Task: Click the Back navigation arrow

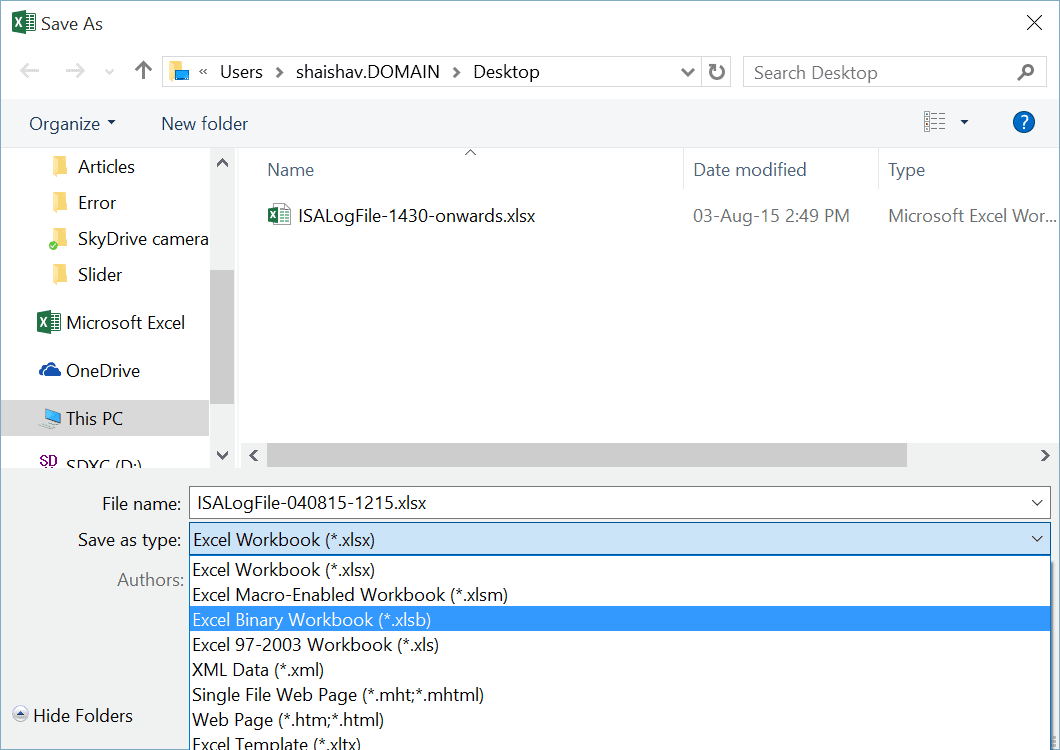Action: [x=30, y=71]
